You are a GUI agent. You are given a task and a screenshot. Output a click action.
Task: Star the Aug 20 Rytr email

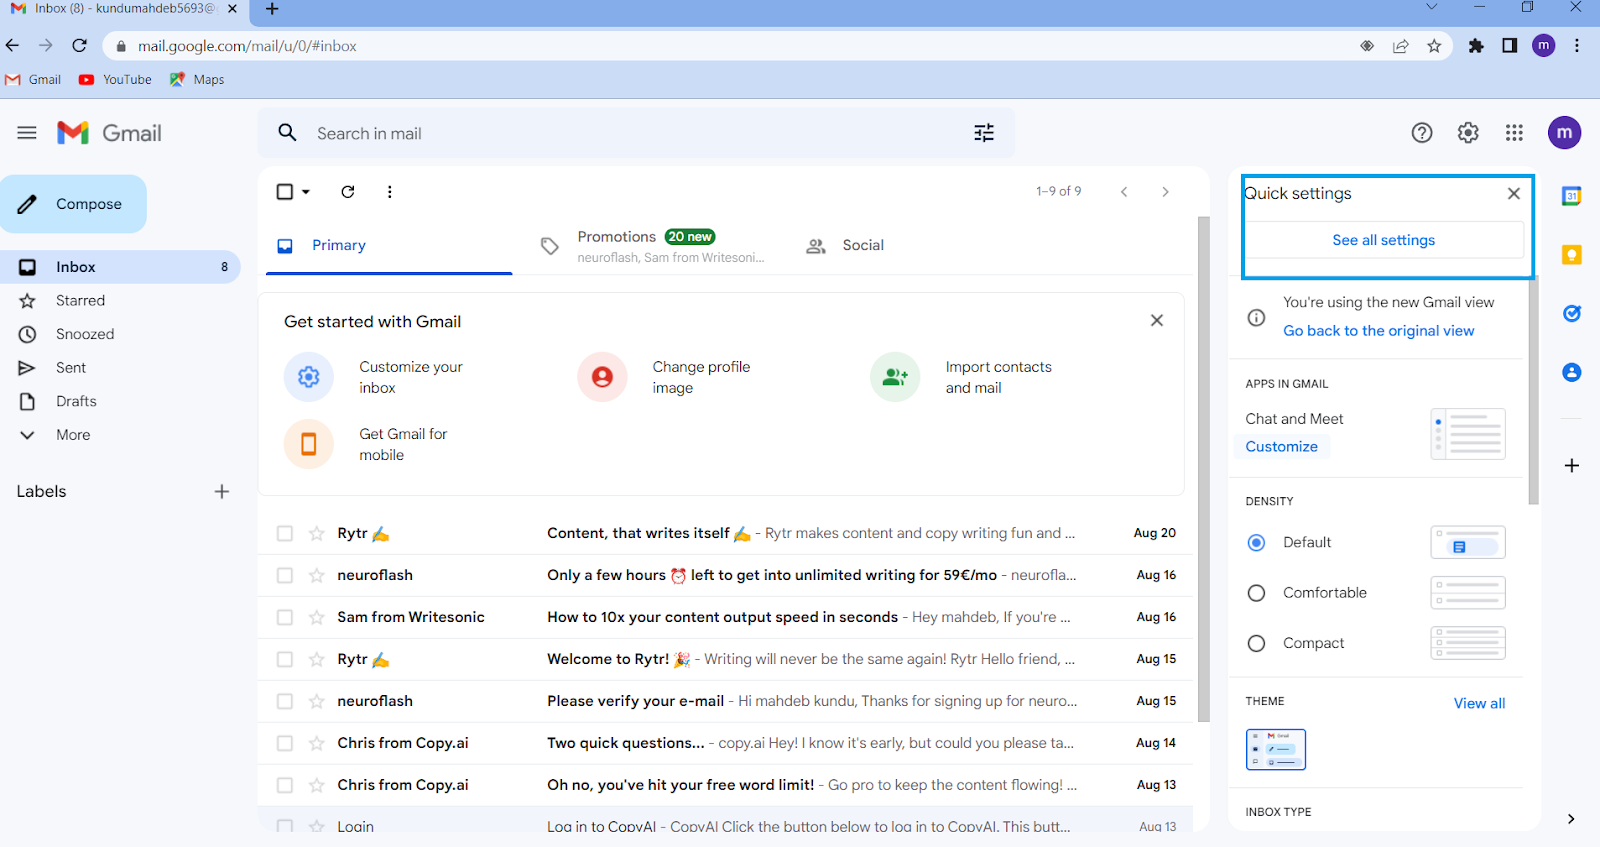317,534
